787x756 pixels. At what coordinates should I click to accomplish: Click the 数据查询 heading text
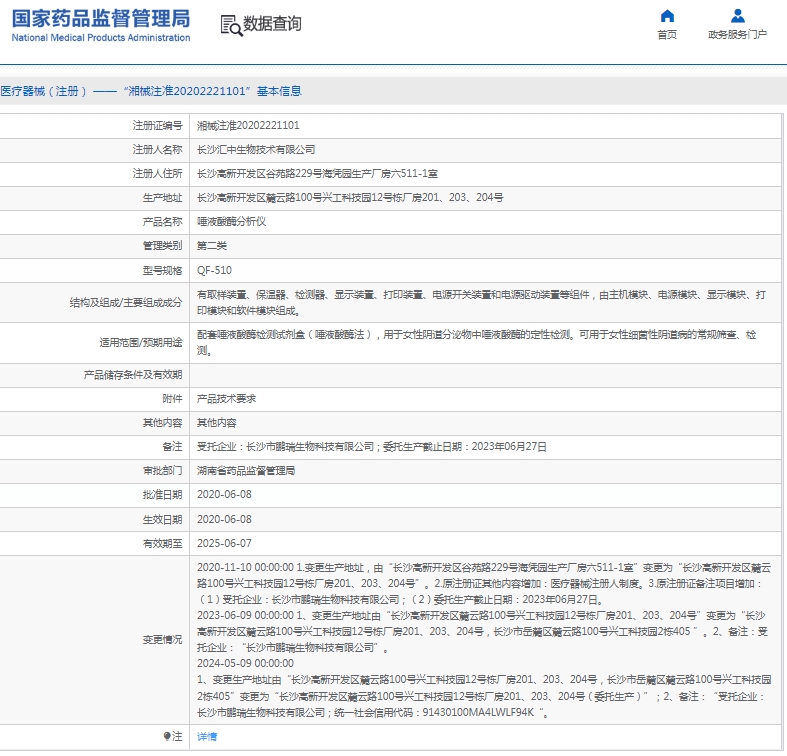point(272,24)
